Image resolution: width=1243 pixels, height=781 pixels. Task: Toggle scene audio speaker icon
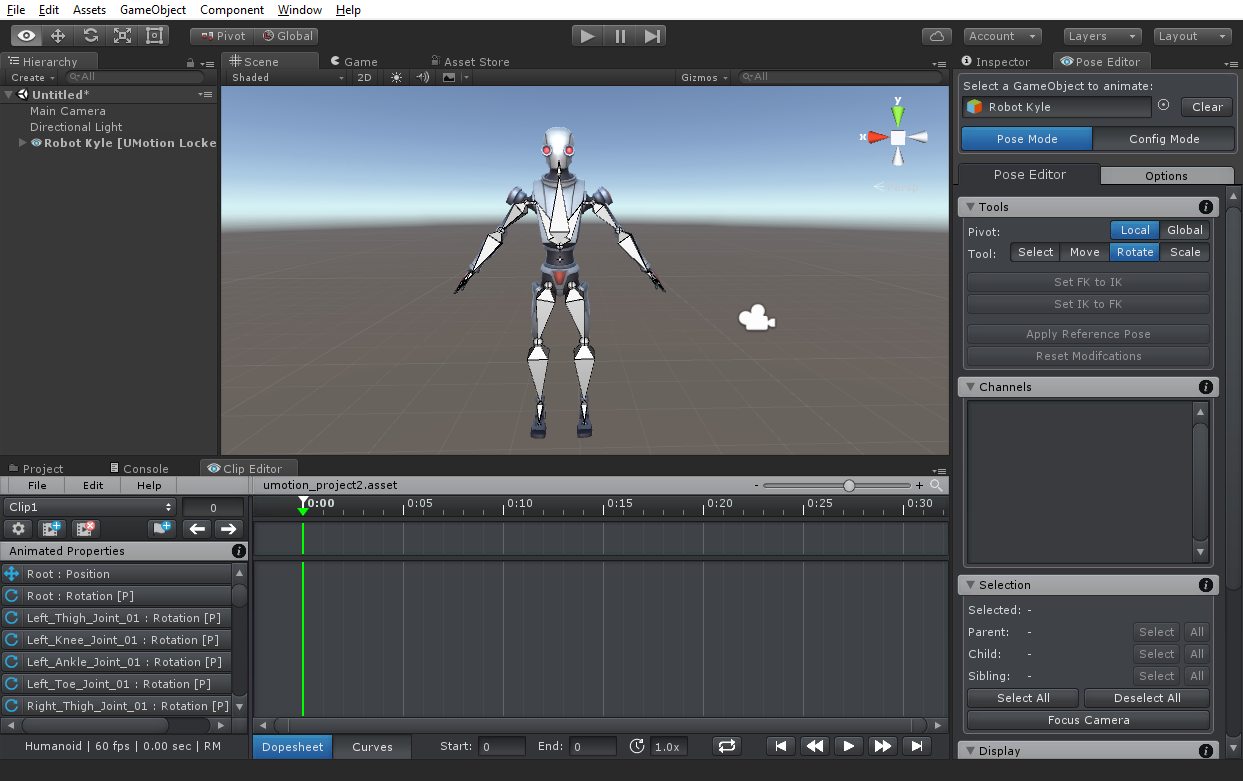tap(422, 77)
